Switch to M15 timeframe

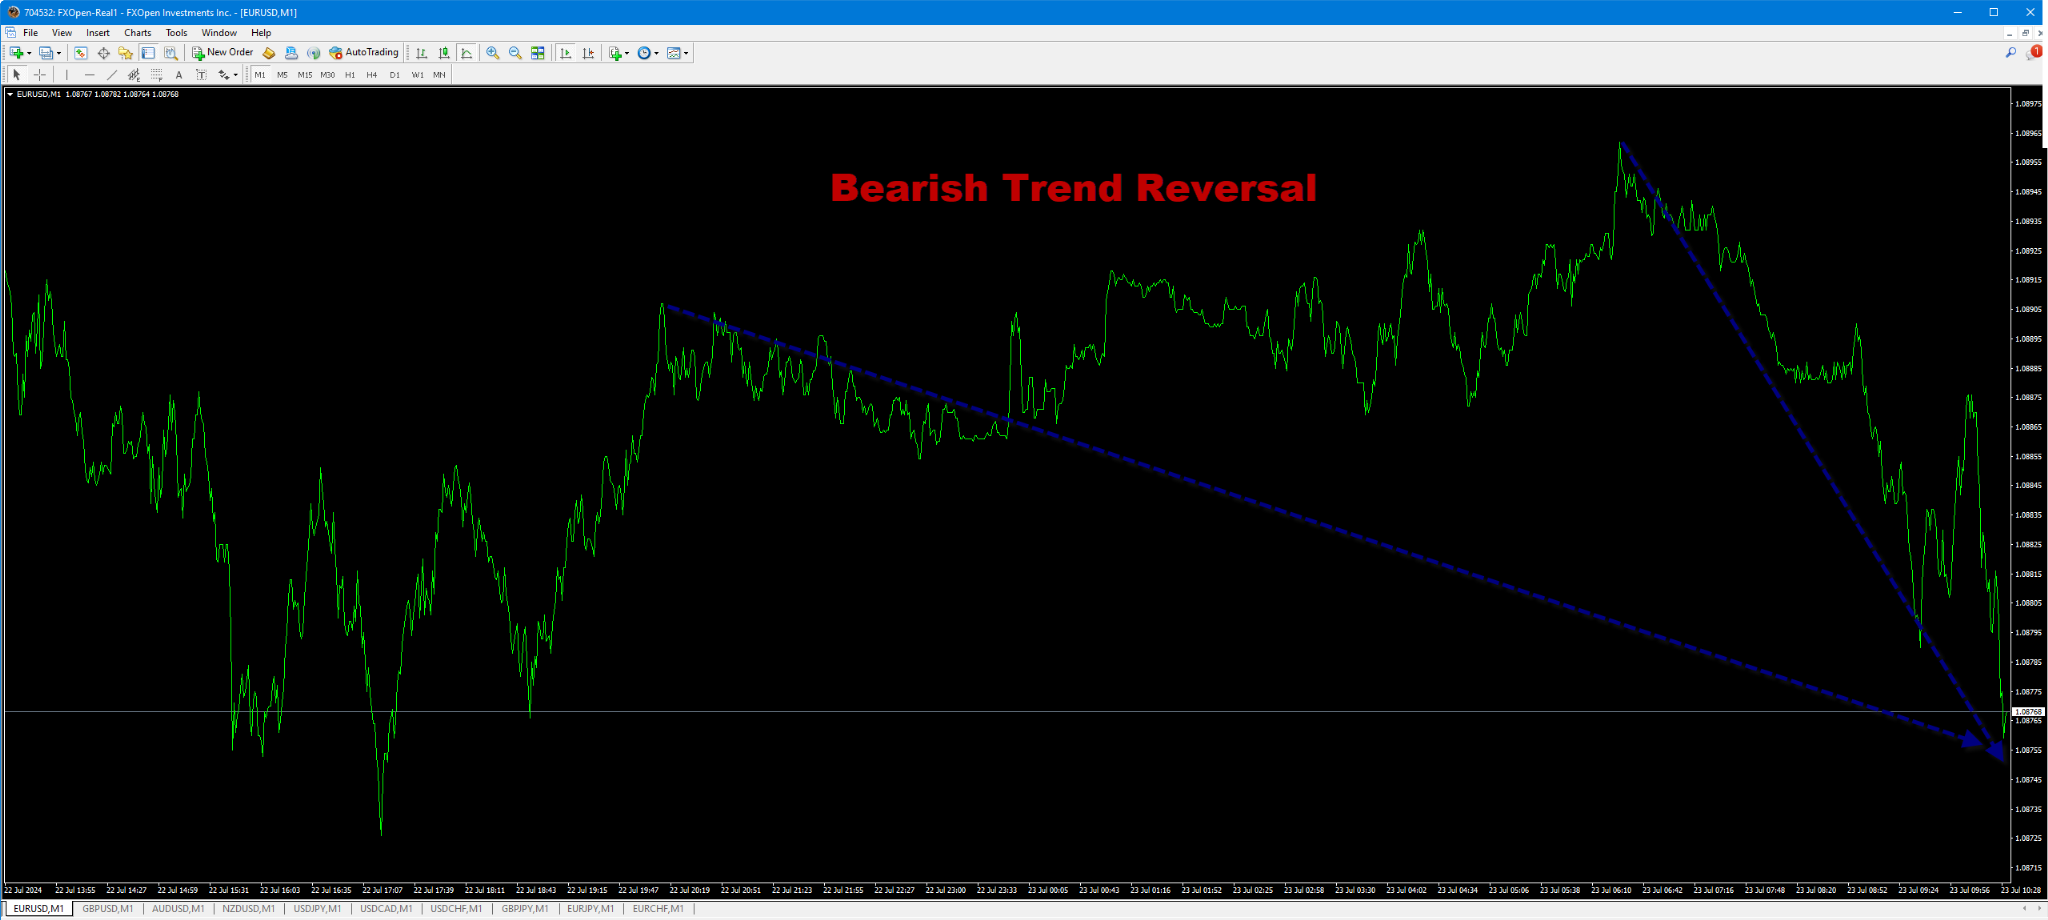tap(305, 75)
